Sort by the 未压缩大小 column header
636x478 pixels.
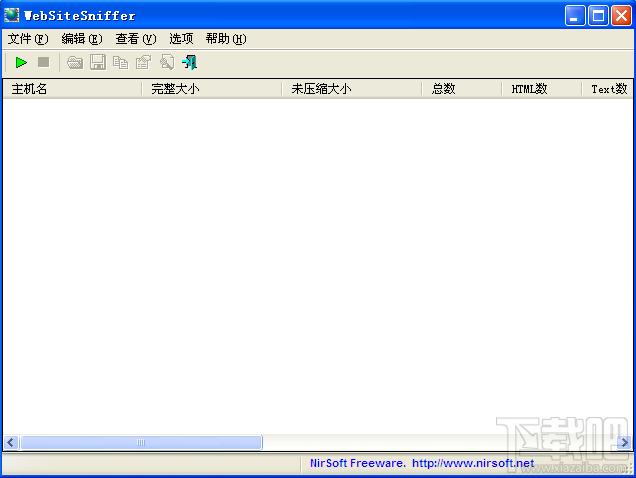coord(352,89)
